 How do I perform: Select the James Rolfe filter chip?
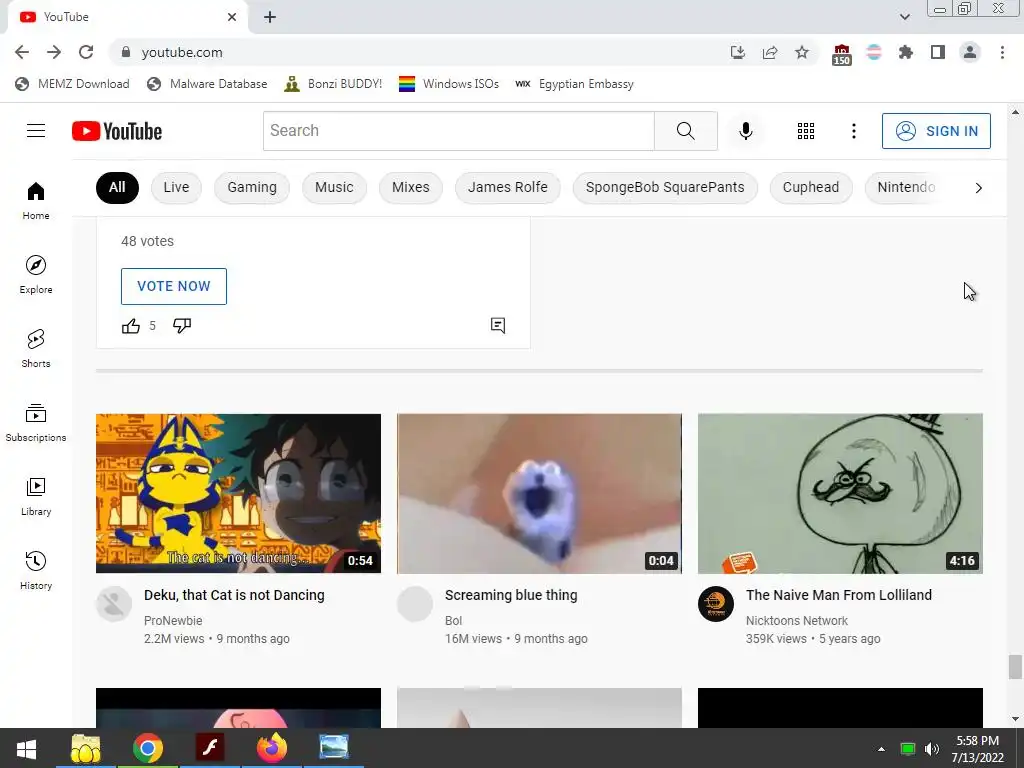507,187
